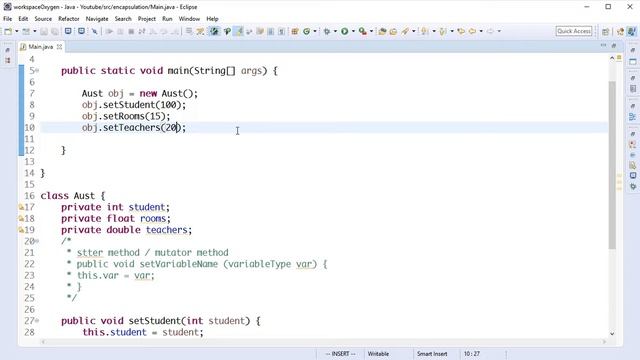Click 'Writable' in the status bar
This screenshot has height=360, width=640.
378,354
